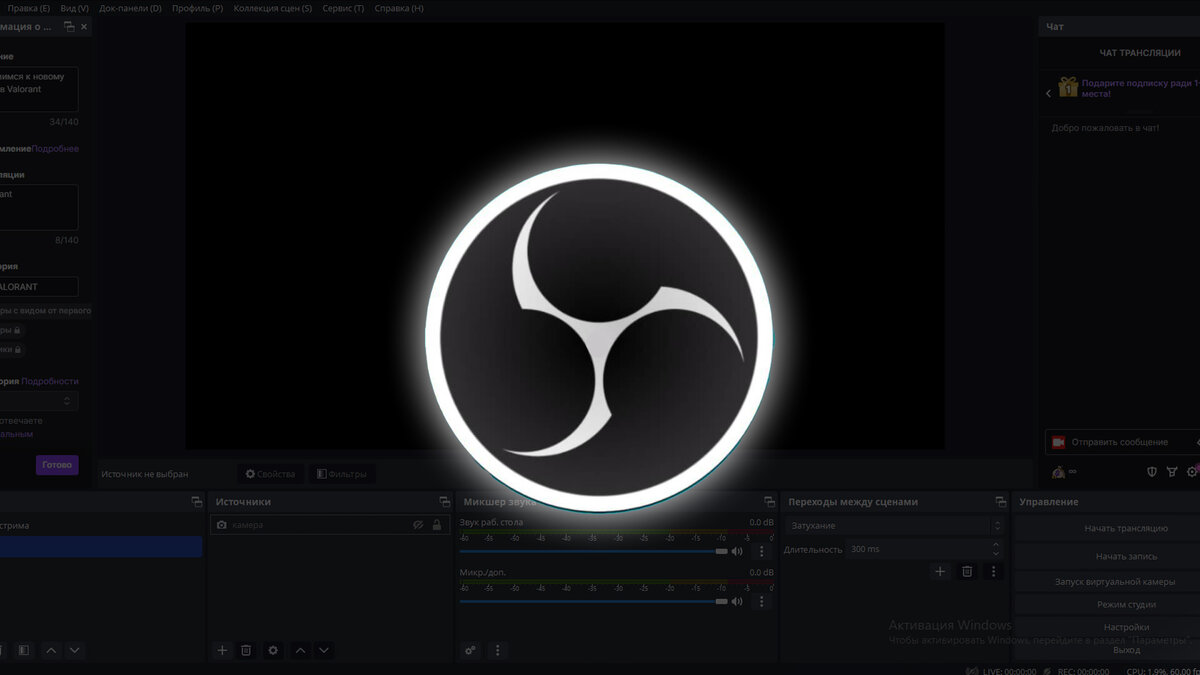Mute the Звук раб. стола channel

pos(737,551)
